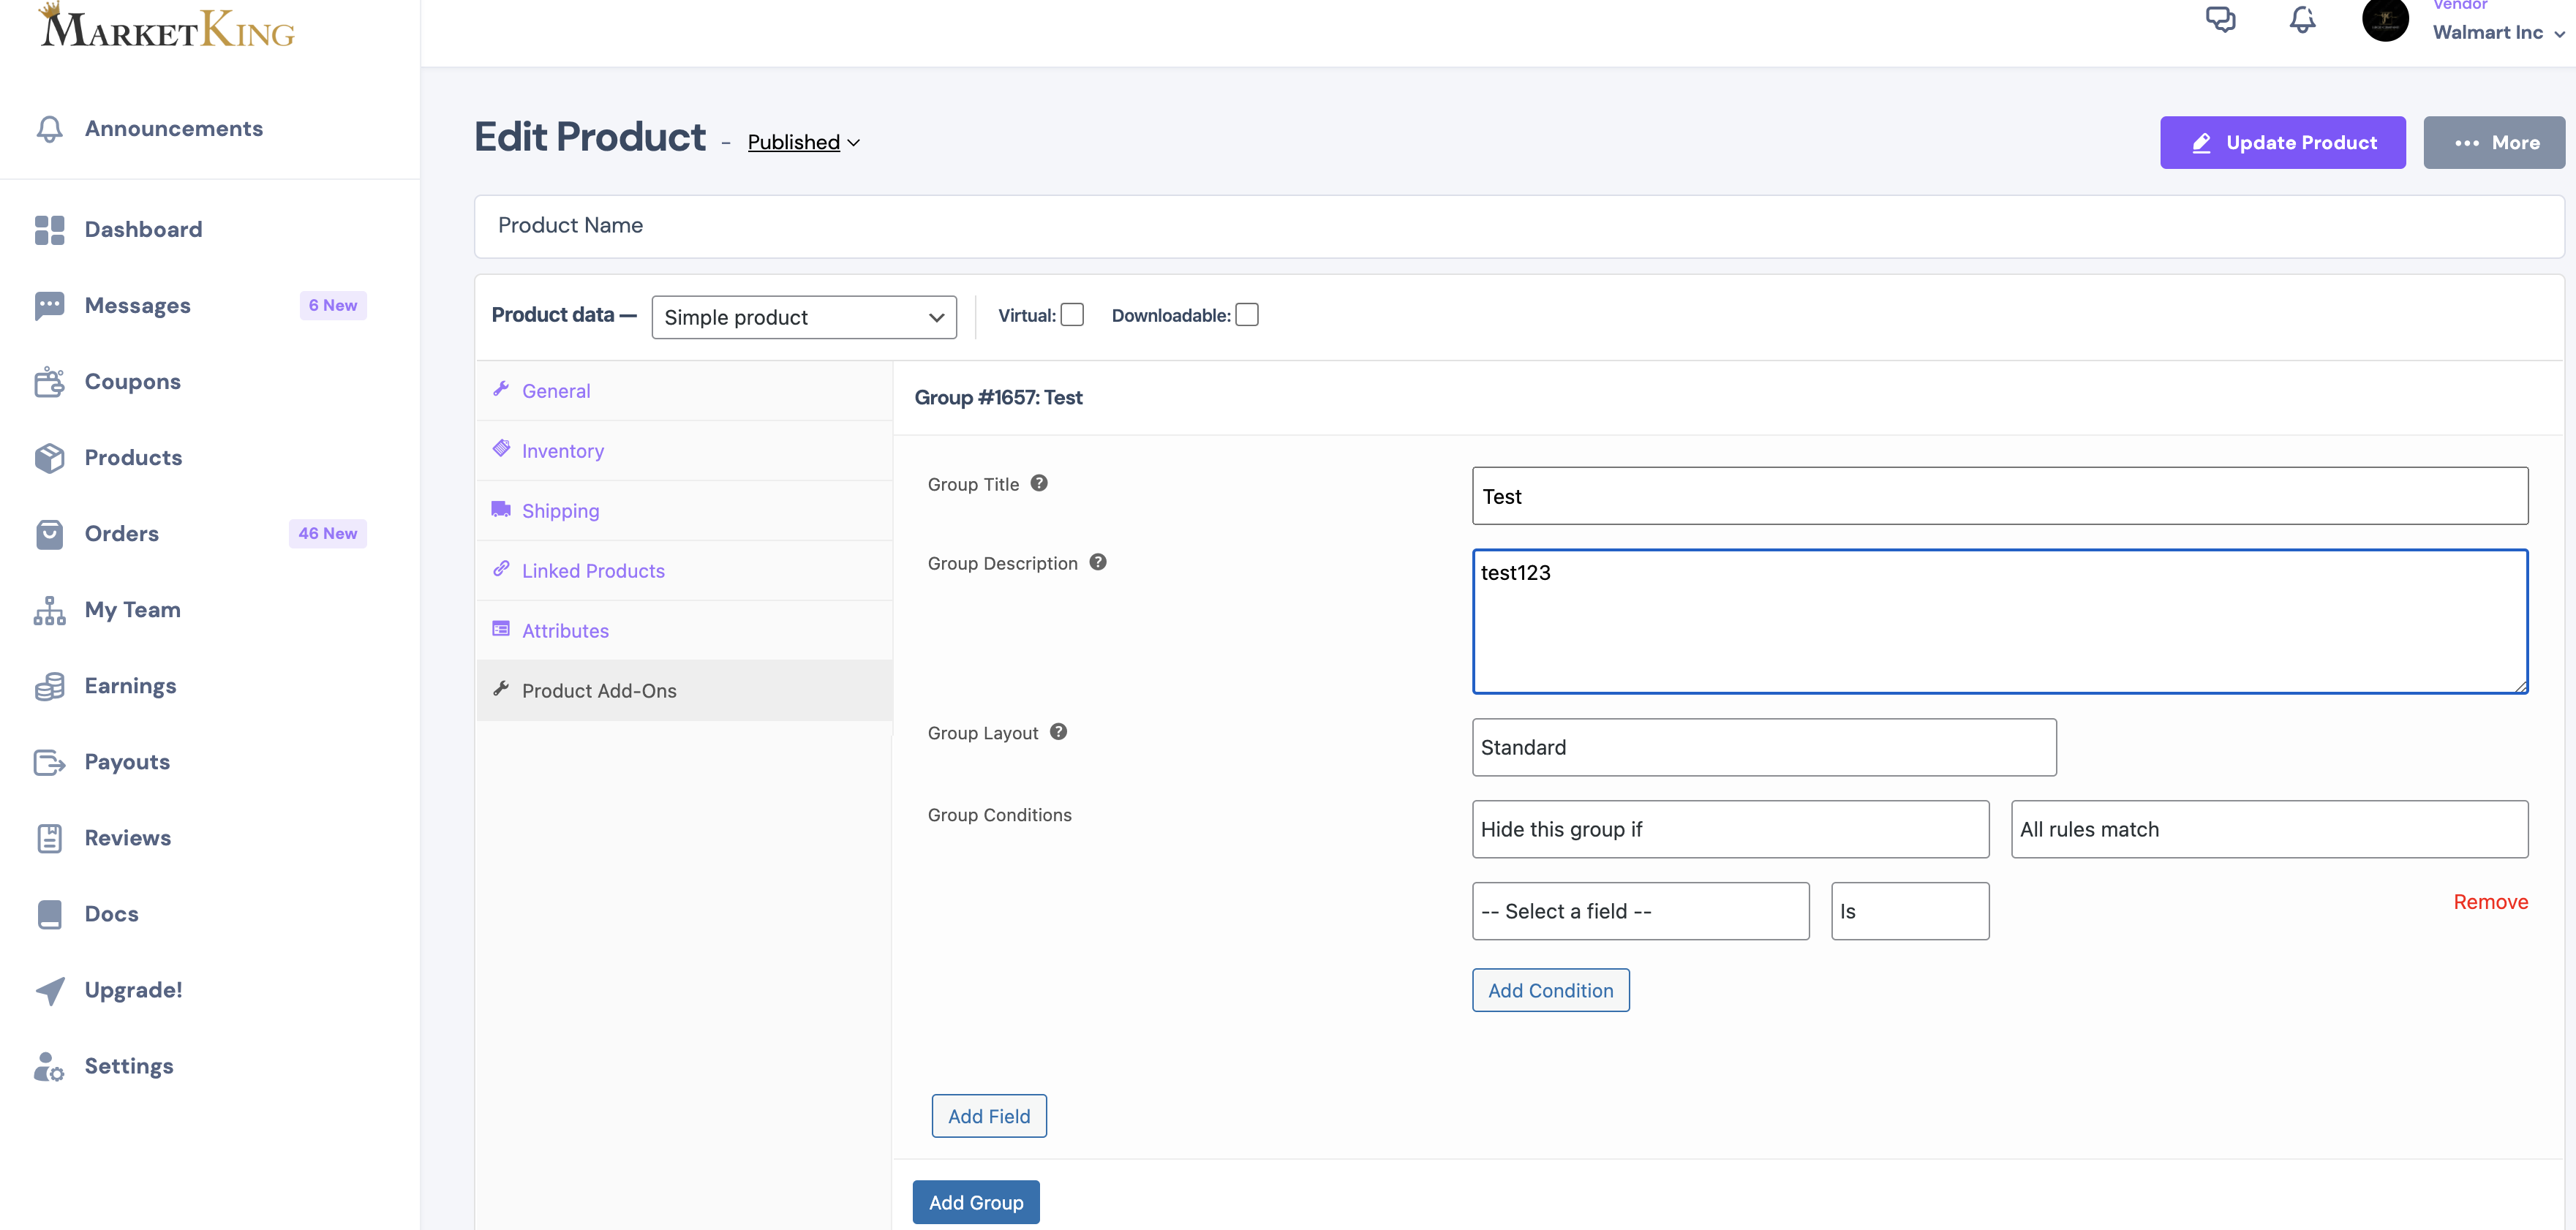Open the 'Is' condition operator dropdown
This screenshot has height=1230, width=2576.
1910,911
